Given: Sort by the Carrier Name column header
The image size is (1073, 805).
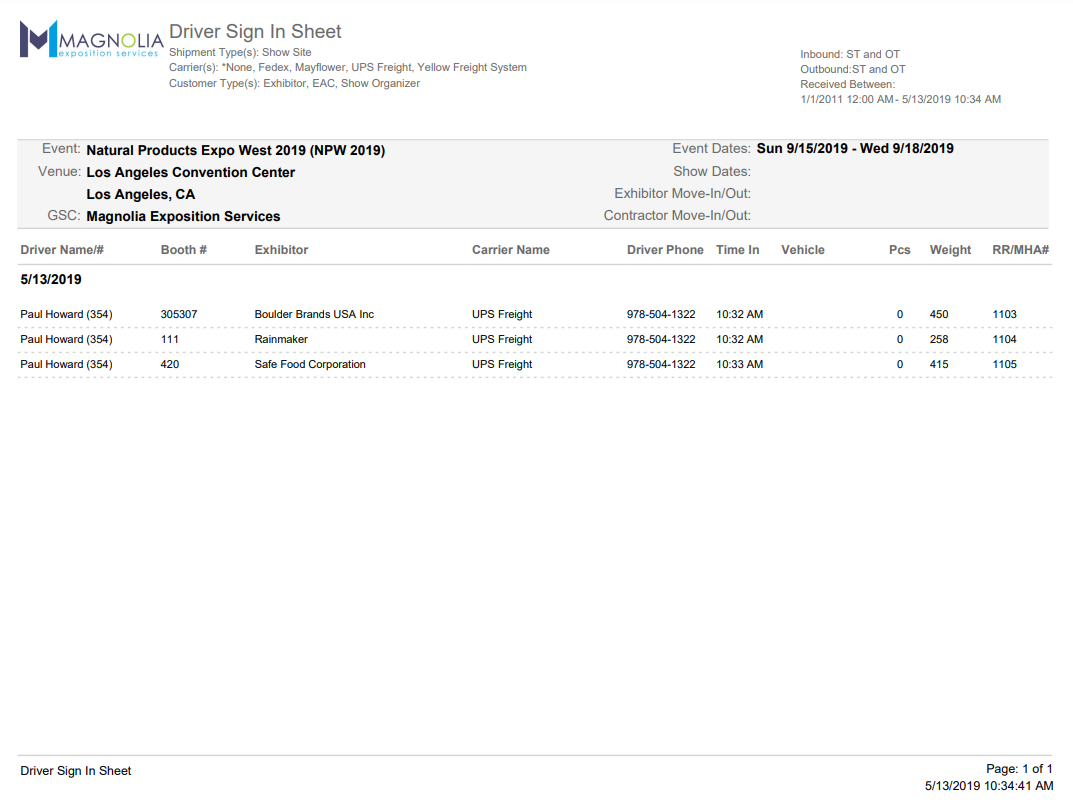Looking at the screenshot, I should 510,249.
